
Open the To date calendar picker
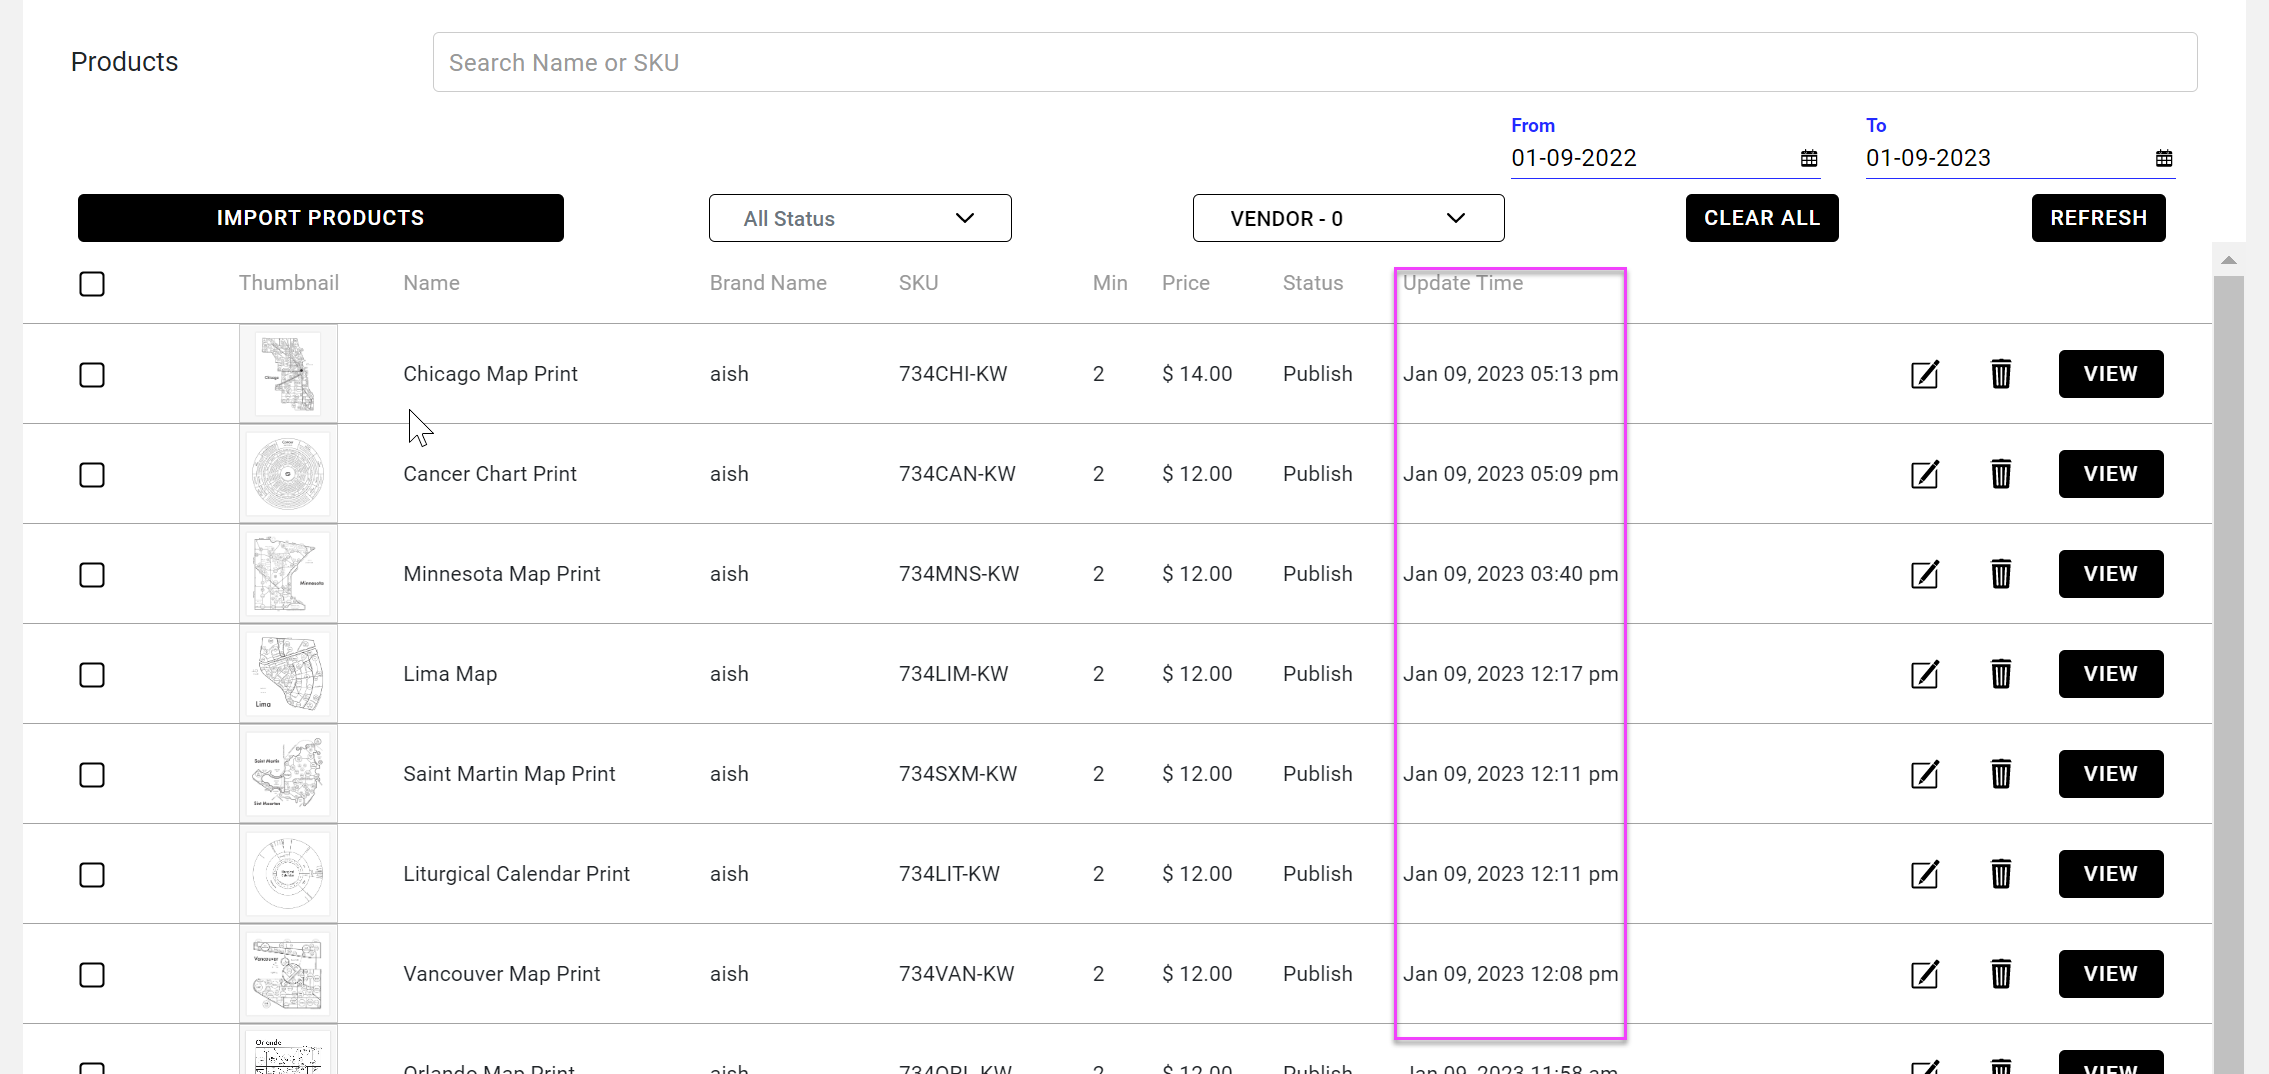click(x=2163, y=158)
